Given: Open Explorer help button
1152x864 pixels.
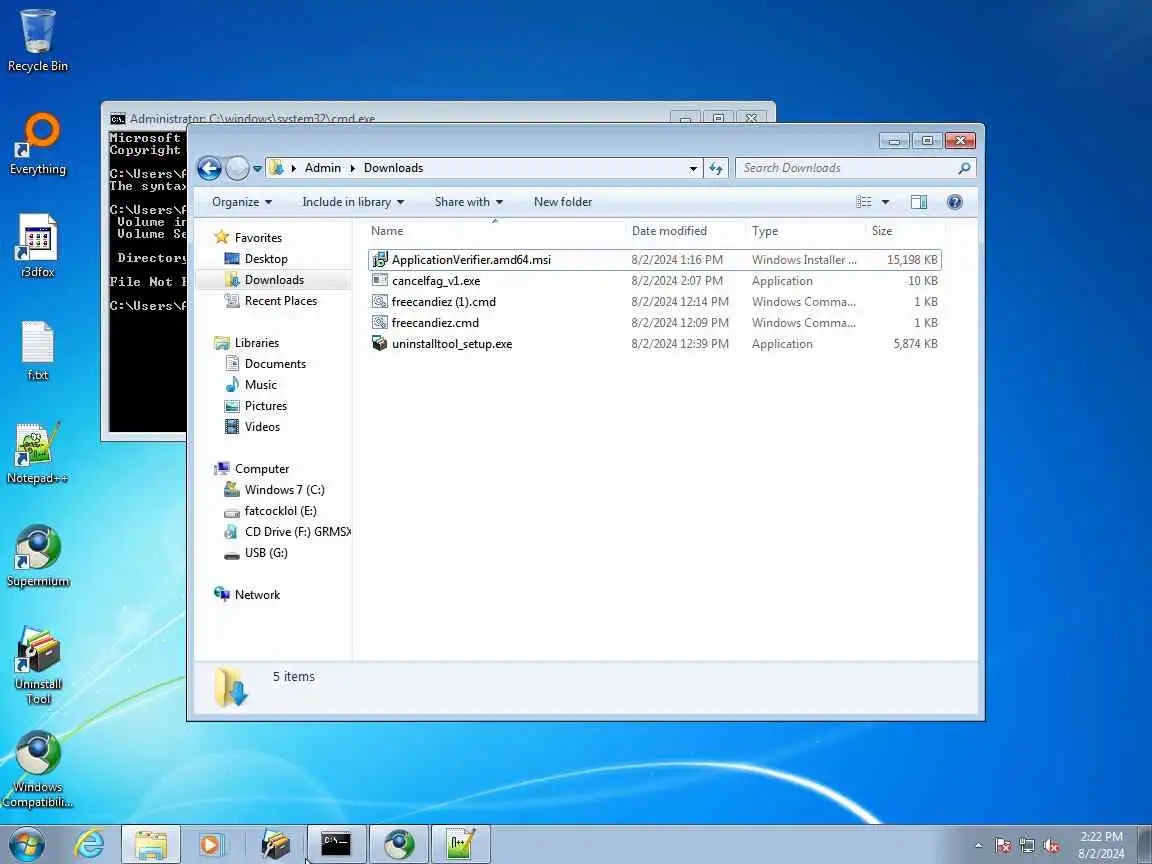Looking at the screenshot, I should (954, 202).
